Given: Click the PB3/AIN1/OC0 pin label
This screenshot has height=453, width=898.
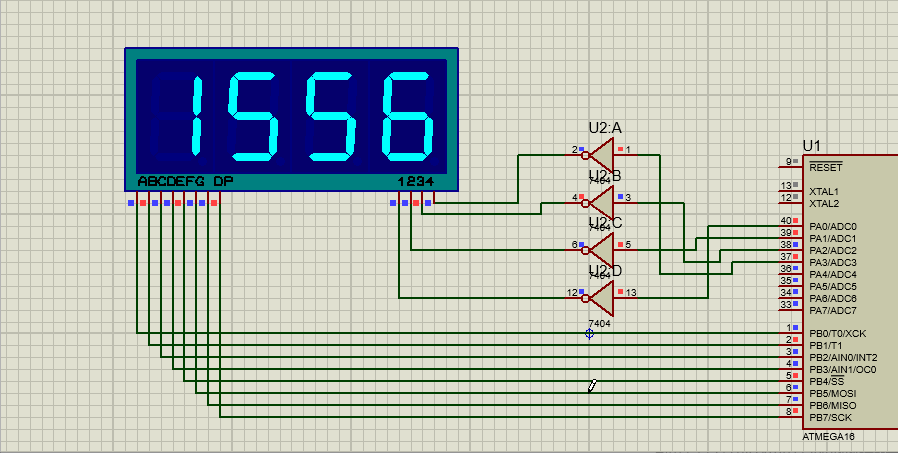Looking at the screenshot, I should tap(842, 370).
